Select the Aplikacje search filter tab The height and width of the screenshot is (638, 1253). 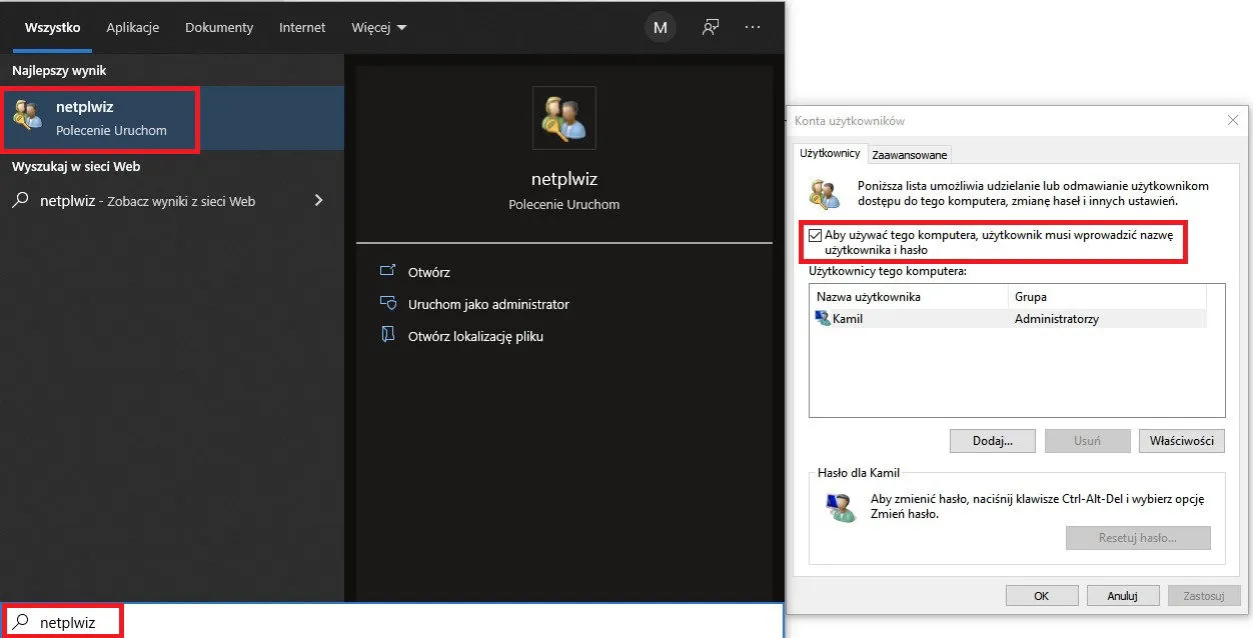click(x=133, y=28)
